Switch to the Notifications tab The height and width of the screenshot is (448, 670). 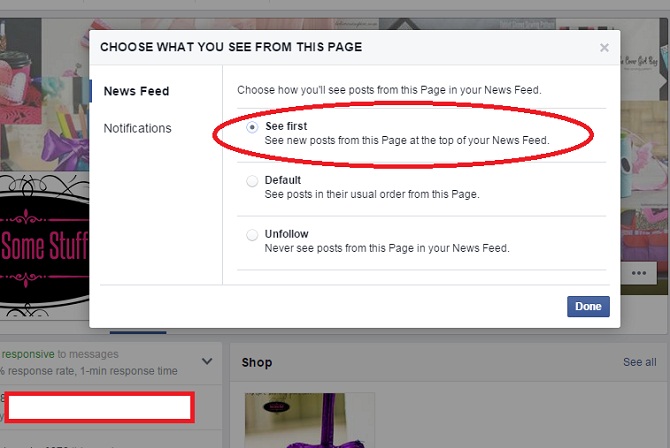click(x=138, y=128)
